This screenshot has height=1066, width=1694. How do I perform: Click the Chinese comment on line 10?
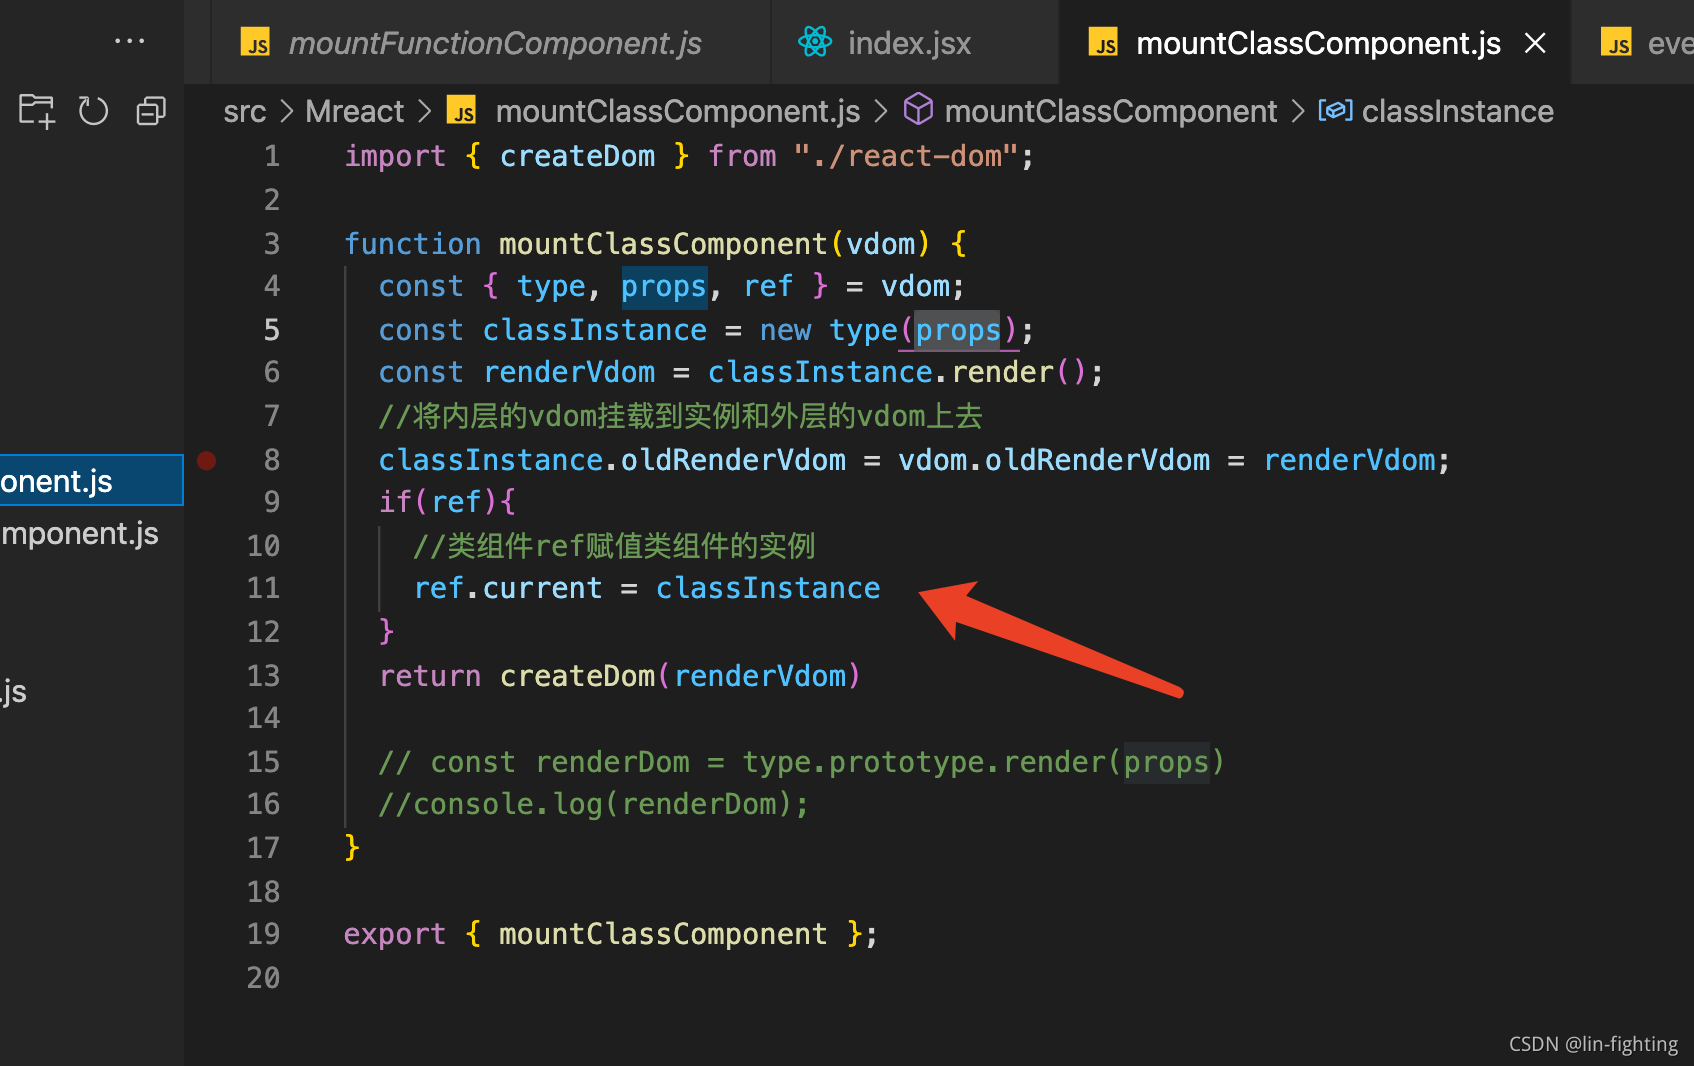(x=615, y=546)
